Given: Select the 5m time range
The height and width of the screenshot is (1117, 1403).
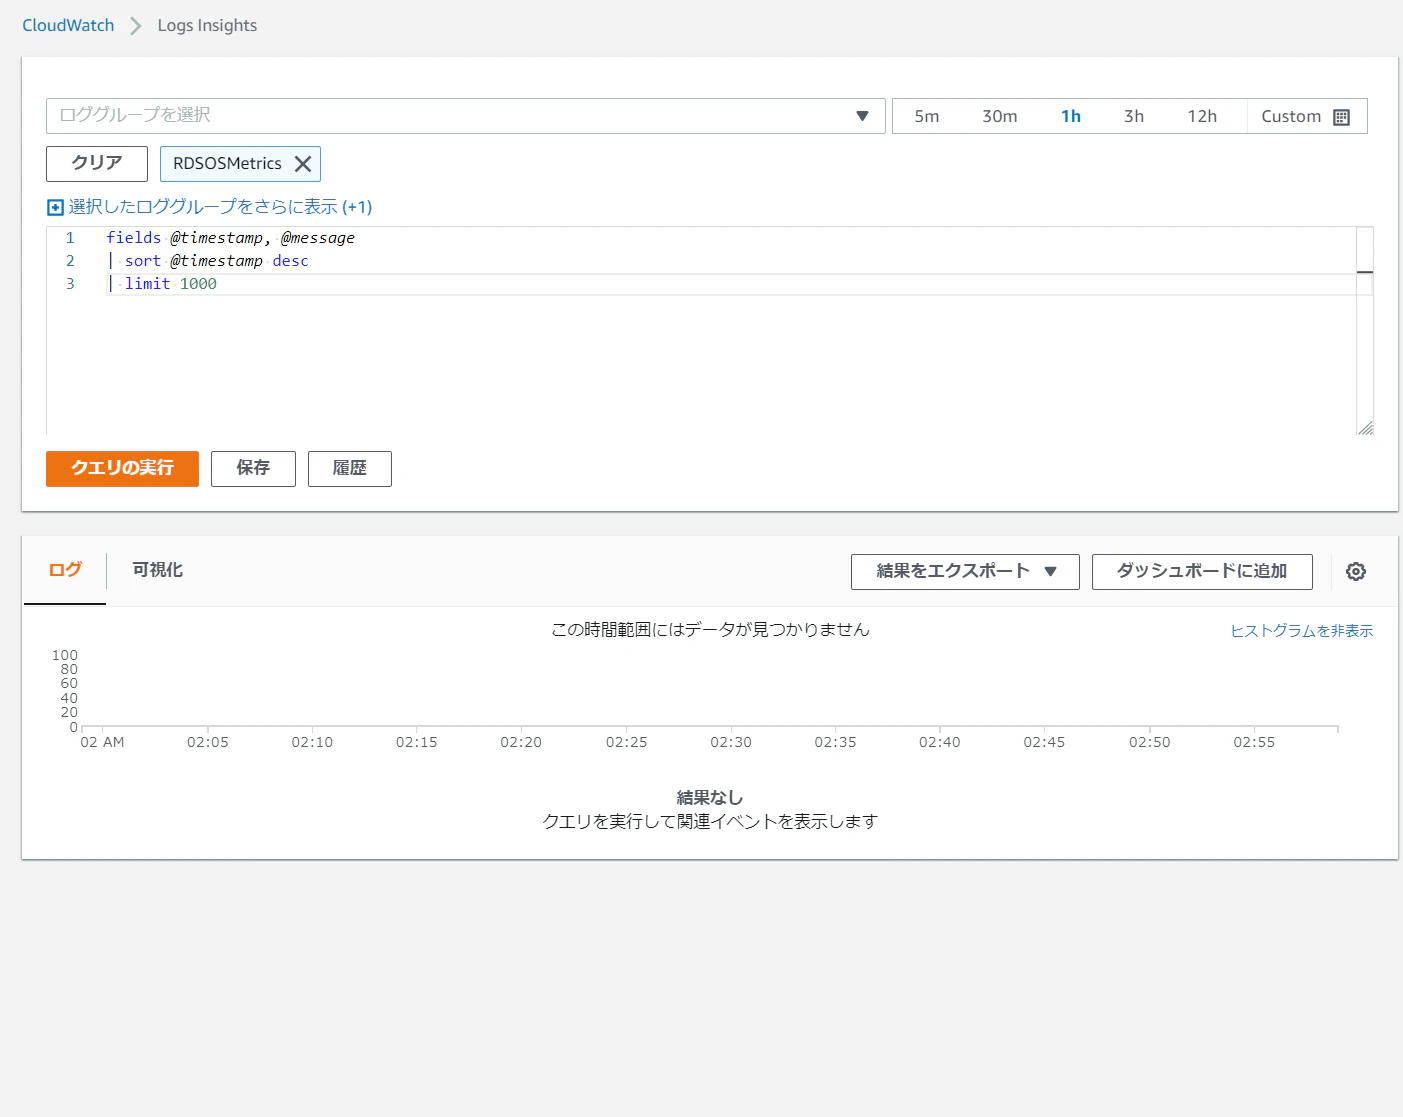Looking at the screenshot, I should coord(927,117).
